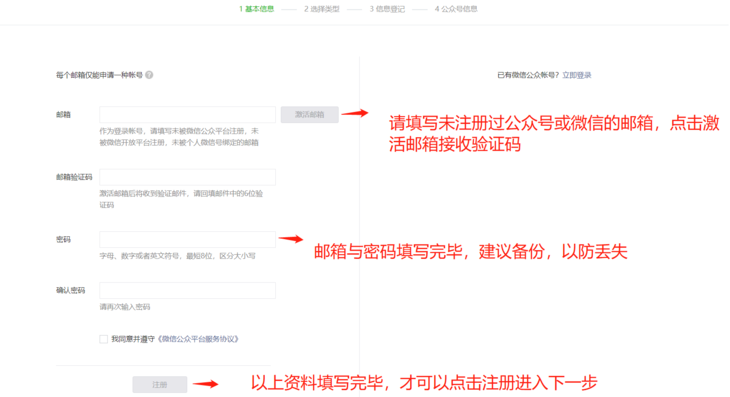
Task: Click the help question-mark icon beside 每个邮箱仅能申请一种帐号
Action: pos(149,75)
